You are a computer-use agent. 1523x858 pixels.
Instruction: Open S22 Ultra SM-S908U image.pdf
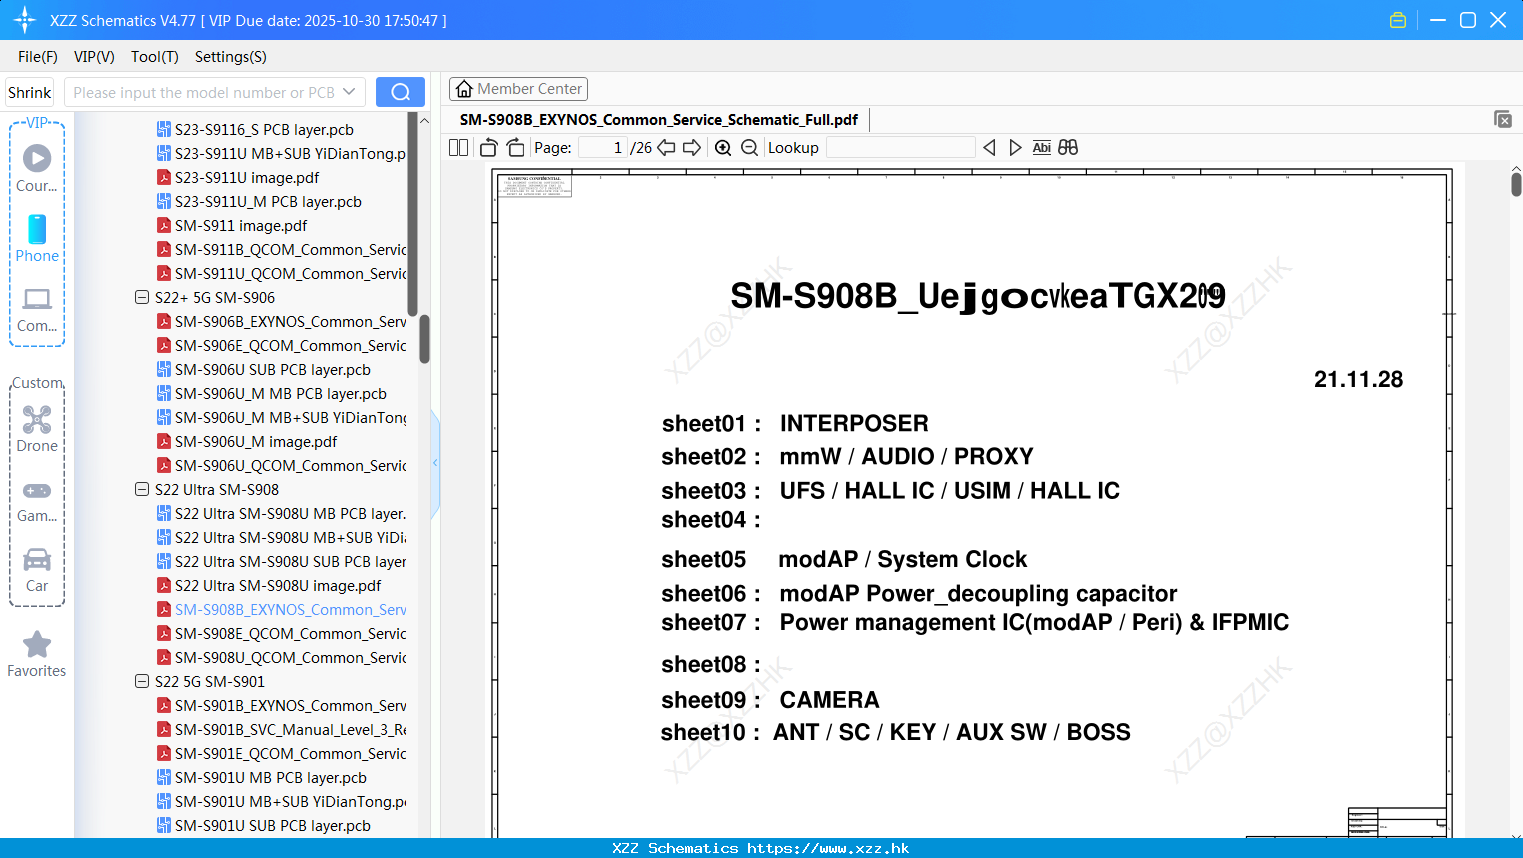[x=269, y=585]
